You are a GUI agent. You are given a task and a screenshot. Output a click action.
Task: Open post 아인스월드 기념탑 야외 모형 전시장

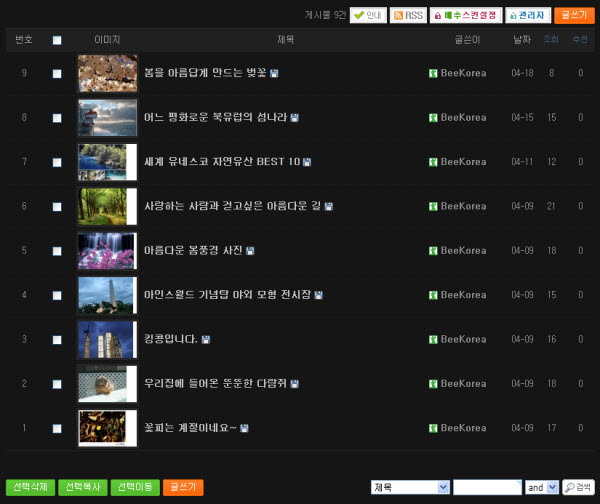click(228, 295)
